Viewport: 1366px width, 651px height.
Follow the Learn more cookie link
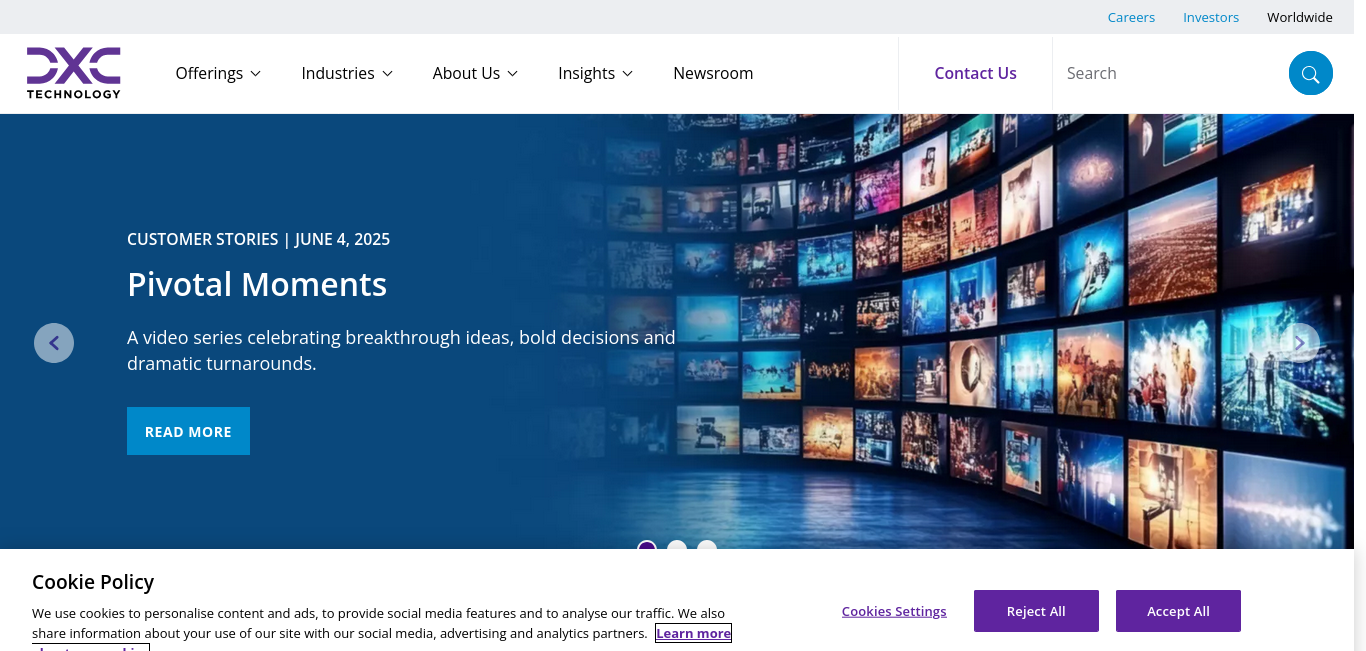(694, 633)
